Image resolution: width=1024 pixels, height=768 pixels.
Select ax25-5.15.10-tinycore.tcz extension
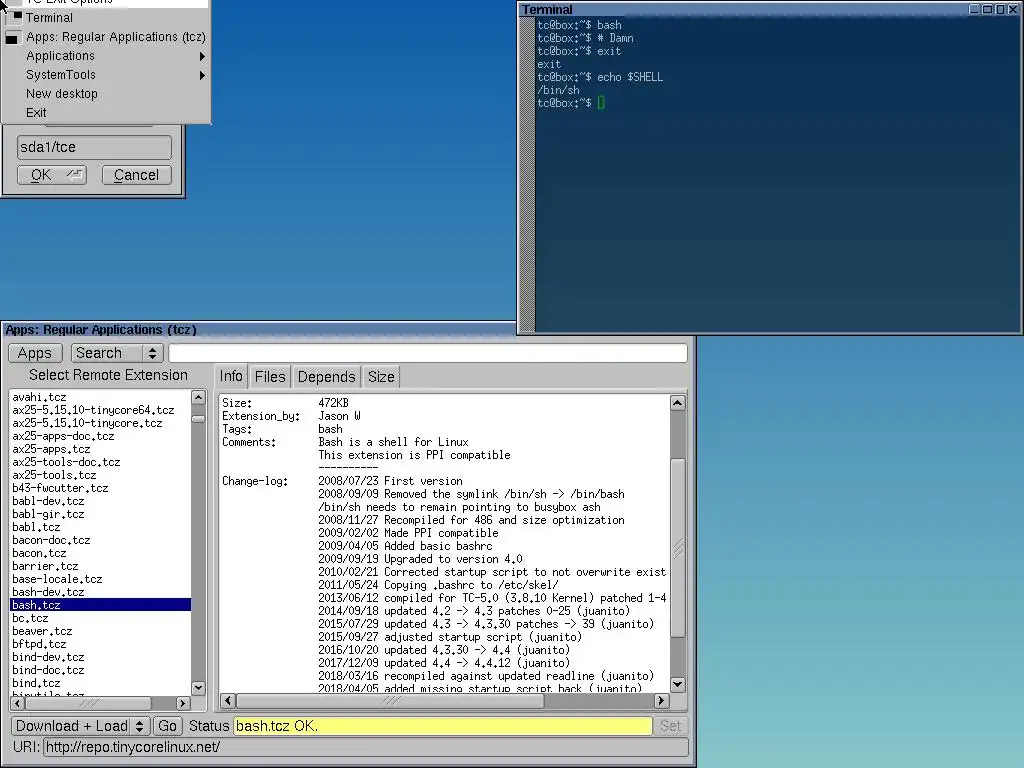[100, 423]
